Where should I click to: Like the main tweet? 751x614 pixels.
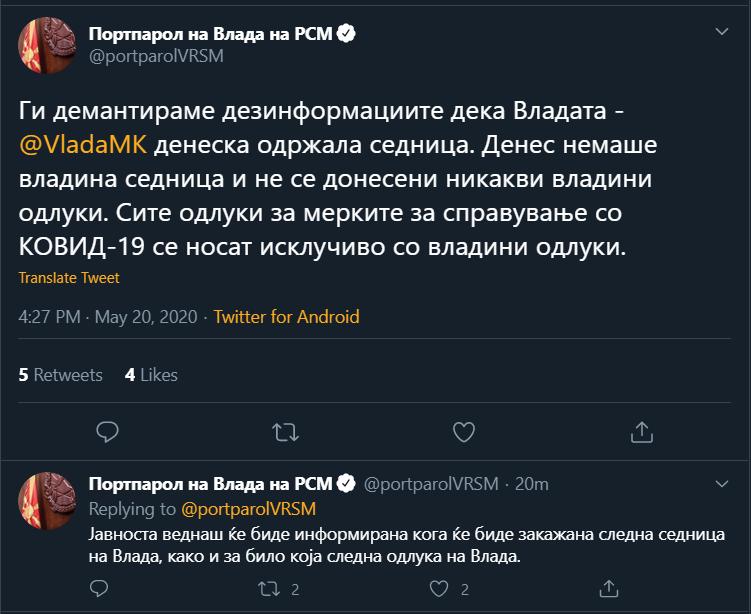point(463,431)
